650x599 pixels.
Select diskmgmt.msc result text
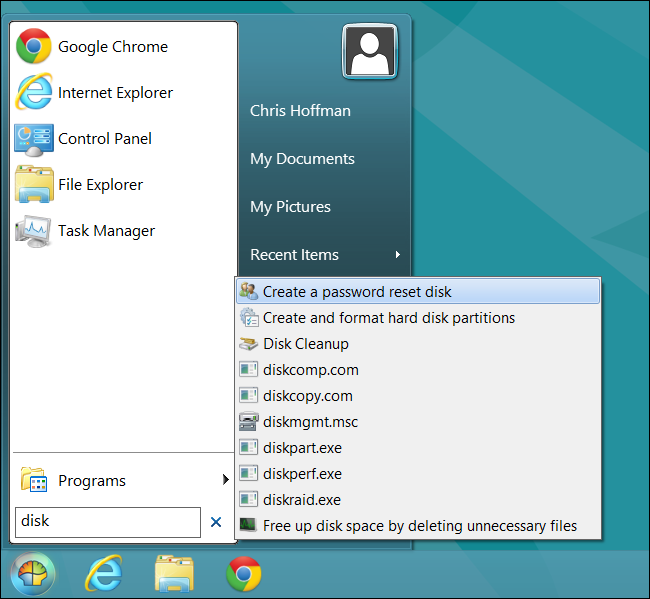(x=310, y=422)
